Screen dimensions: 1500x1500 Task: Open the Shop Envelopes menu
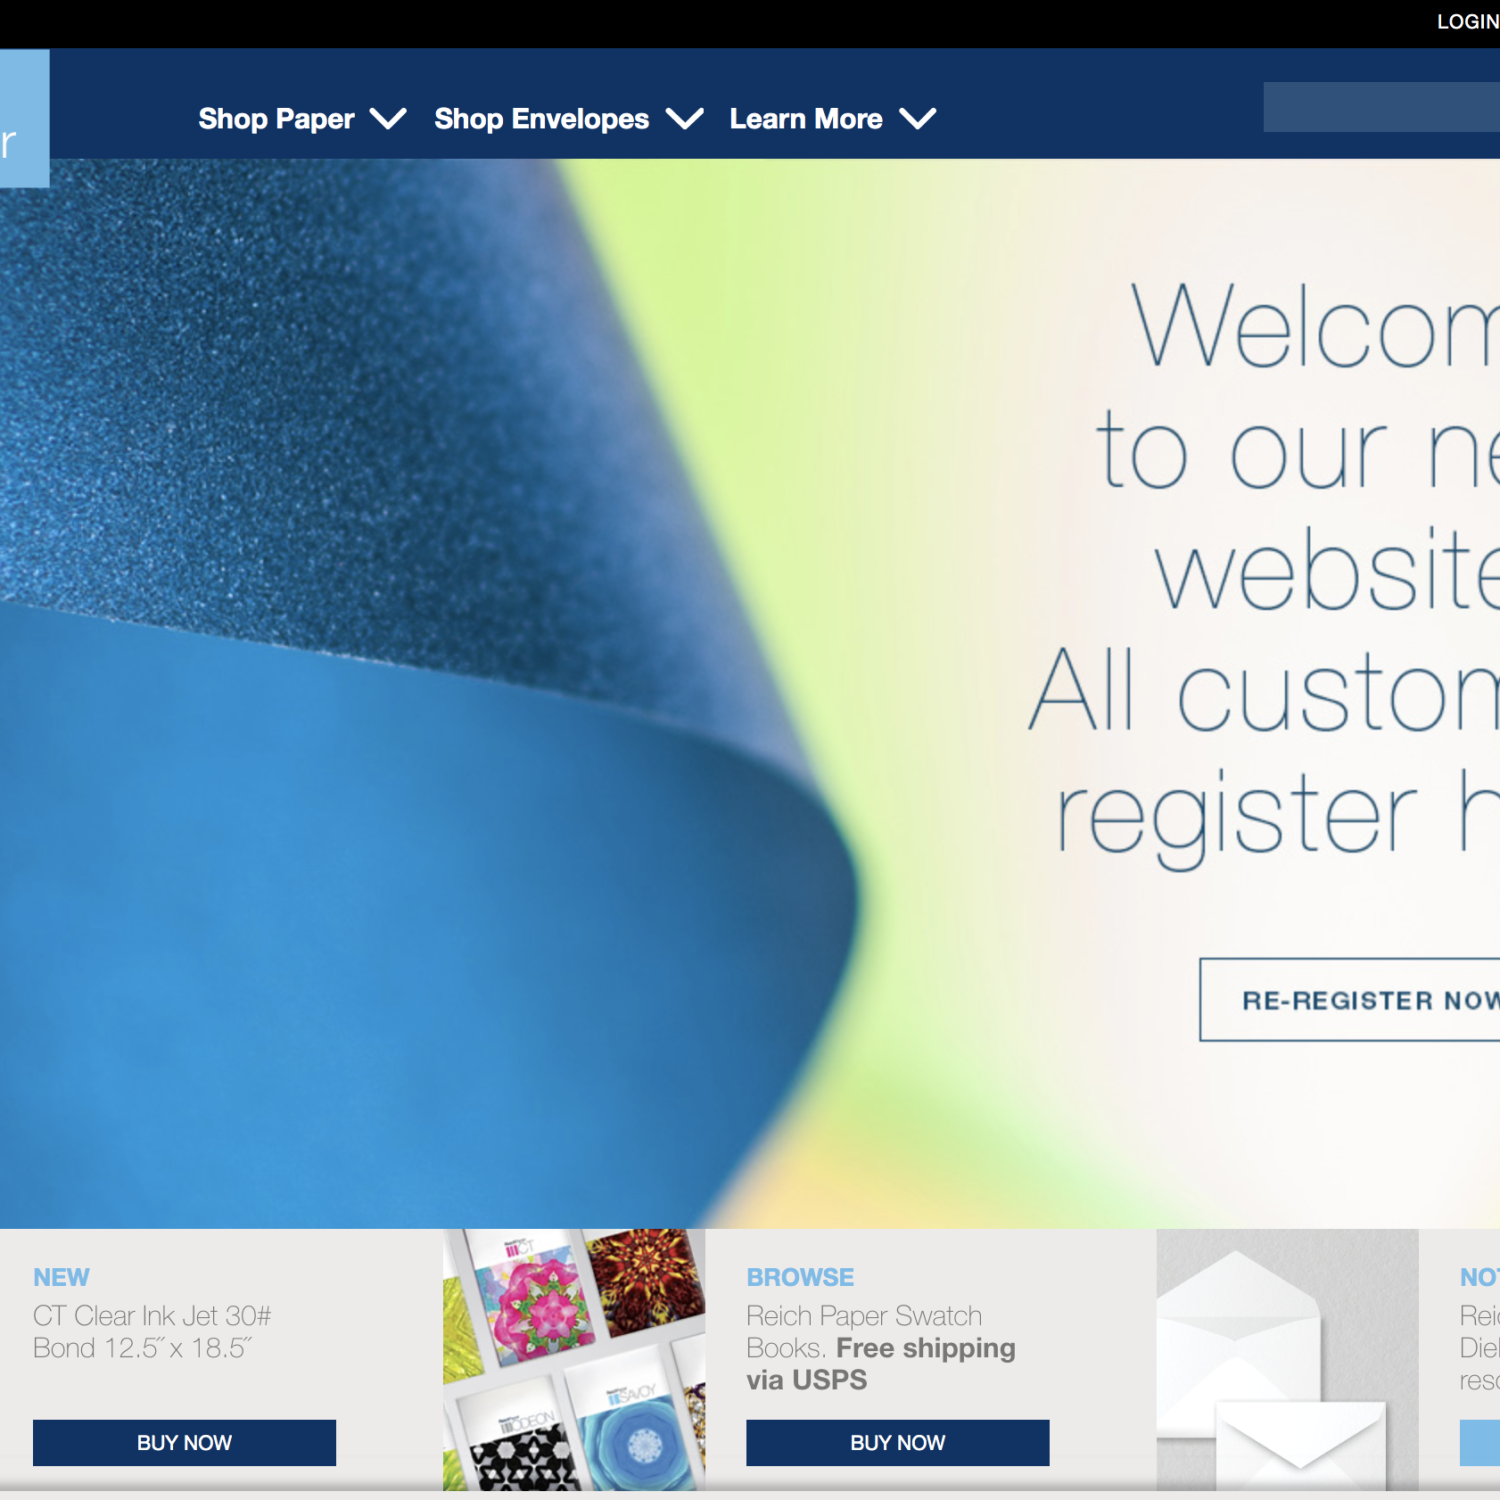click(541, 119)
